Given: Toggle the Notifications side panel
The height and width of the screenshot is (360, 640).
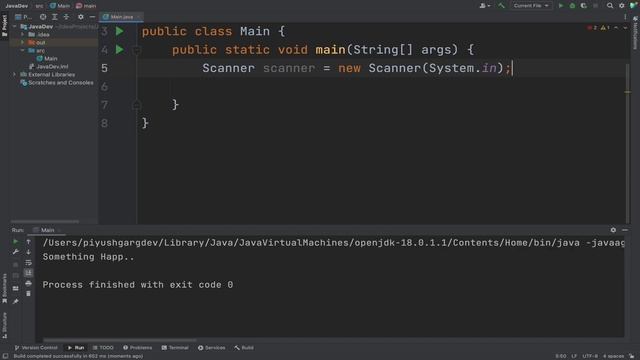Looking at the screenshot, I should (x=636, y=33).
